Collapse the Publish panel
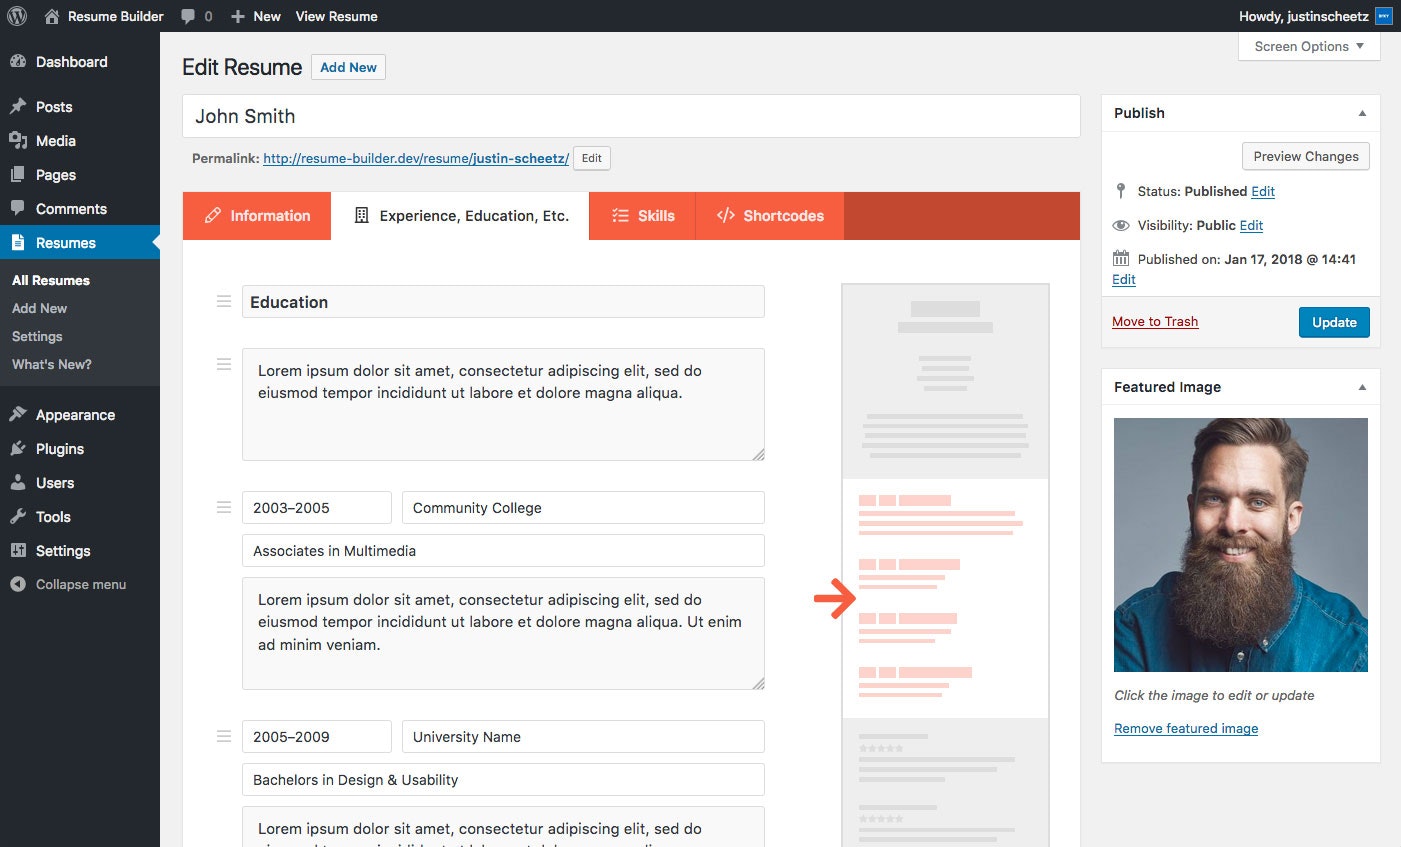Image resolution: width=1401 pixels, height=847 pixels. (x=1362, y=113)
